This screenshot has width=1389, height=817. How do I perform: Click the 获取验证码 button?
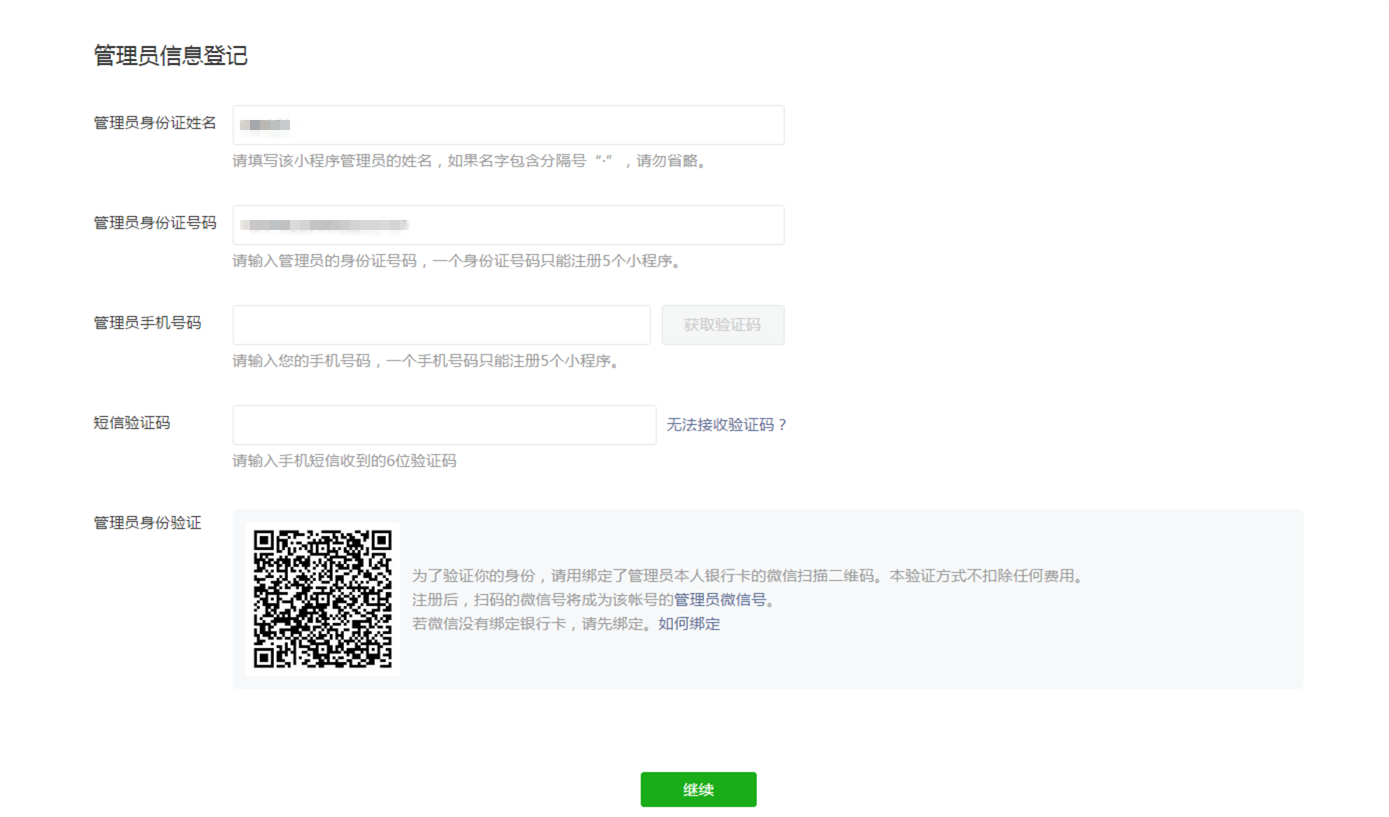pos(722,325)
